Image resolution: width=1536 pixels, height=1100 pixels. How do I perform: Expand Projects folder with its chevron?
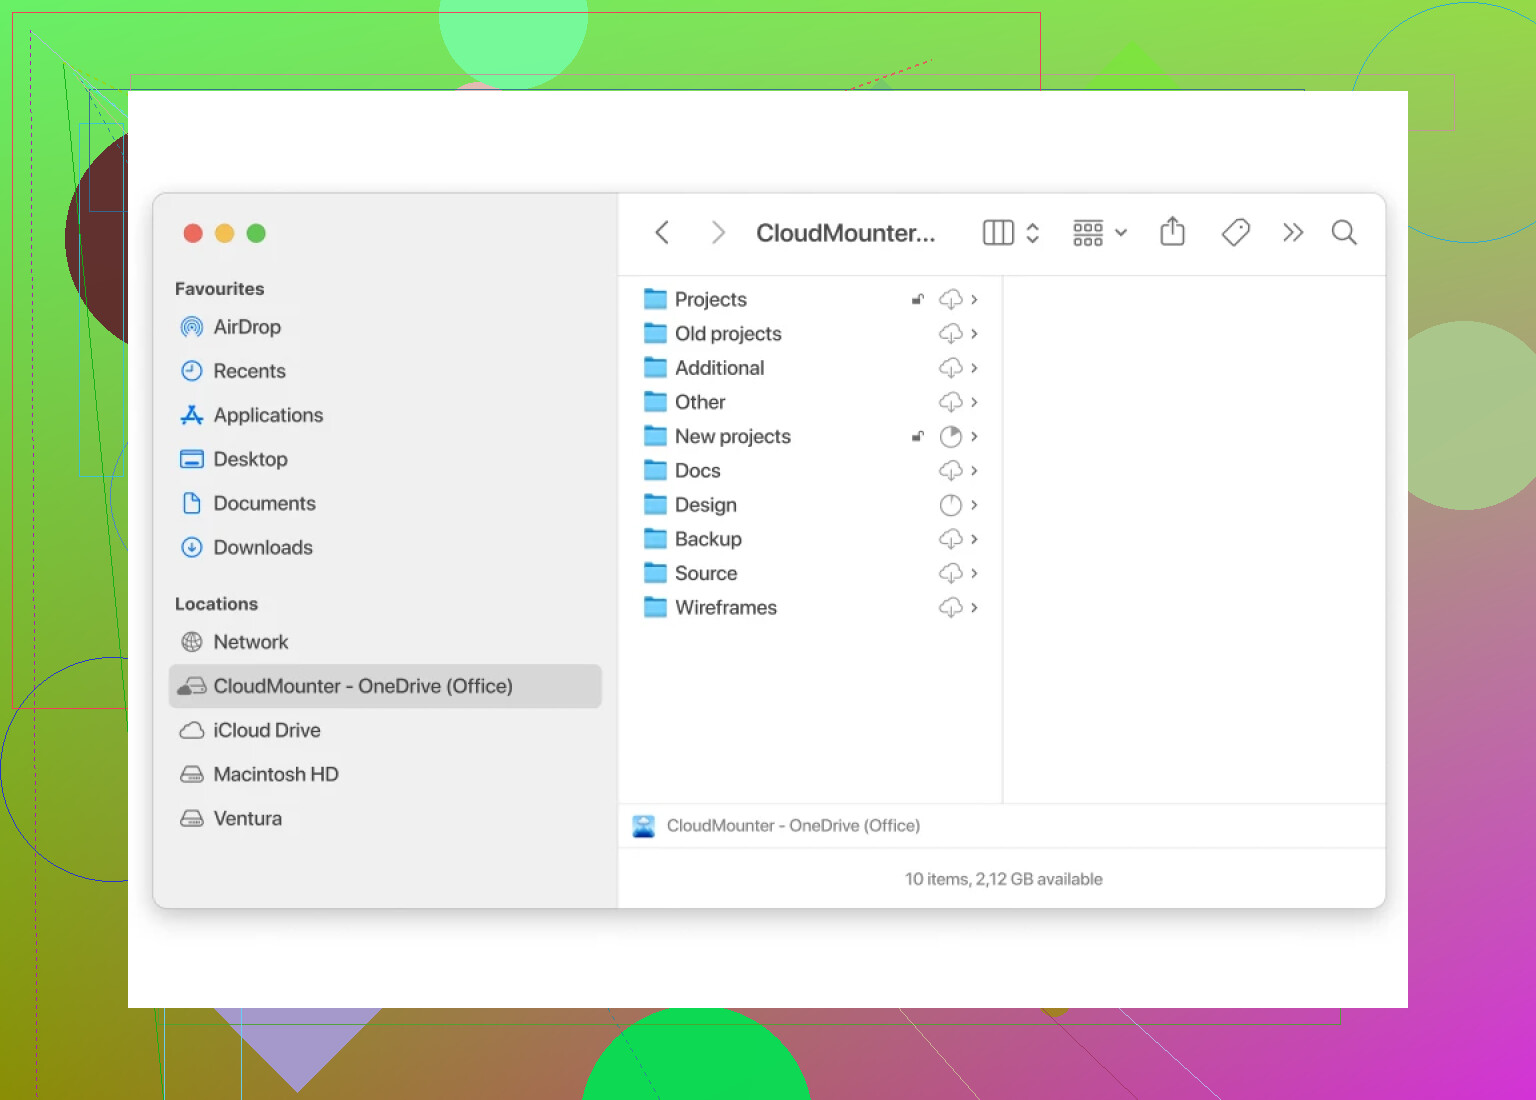tap(974, 299)
